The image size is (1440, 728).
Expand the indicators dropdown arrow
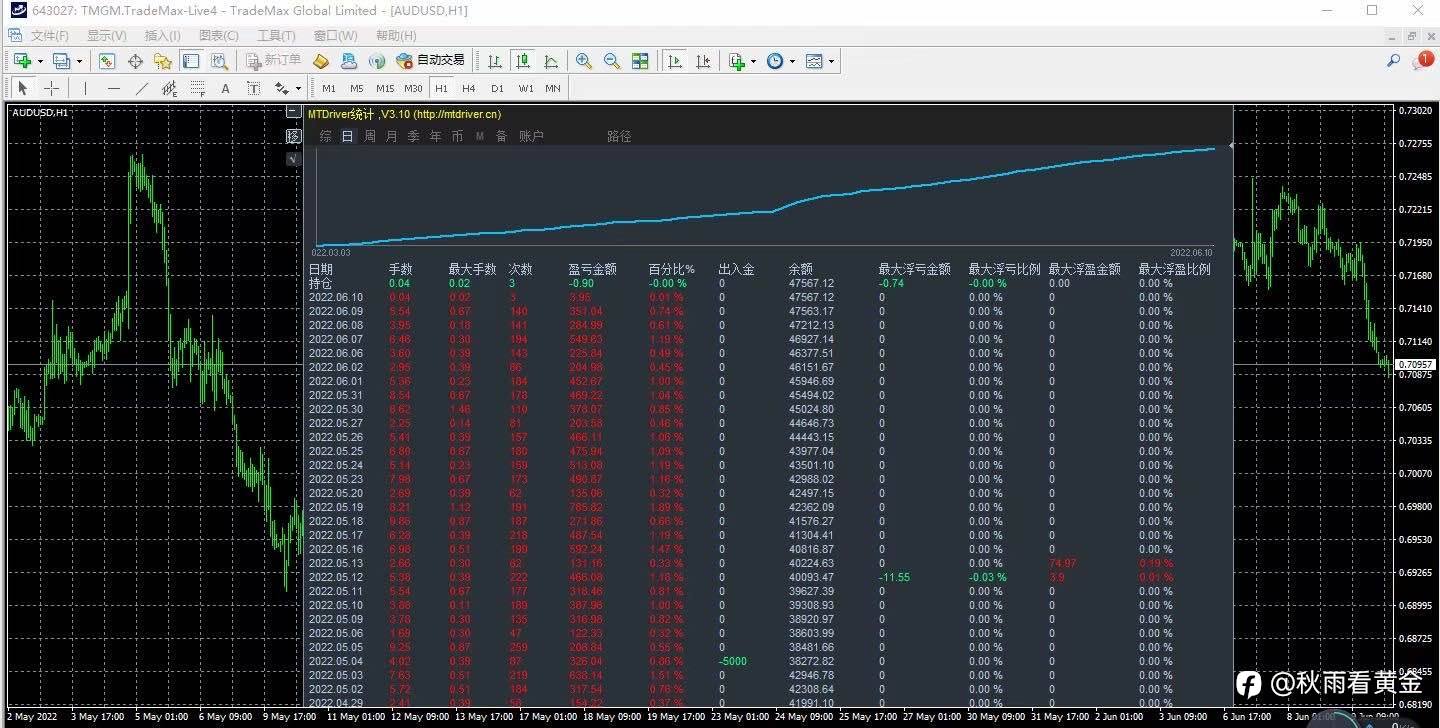click(753, 61)
